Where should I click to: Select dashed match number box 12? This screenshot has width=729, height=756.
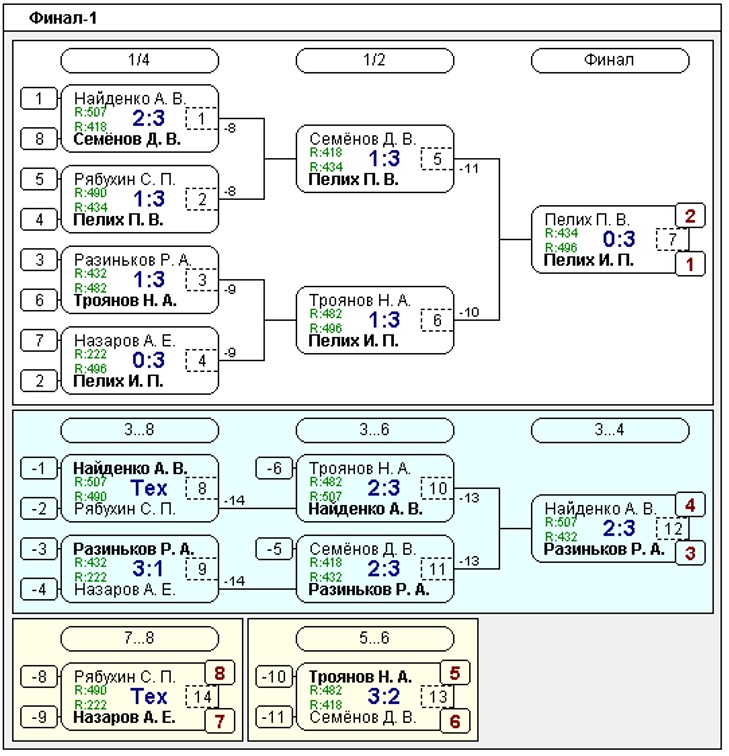(672, 529)
